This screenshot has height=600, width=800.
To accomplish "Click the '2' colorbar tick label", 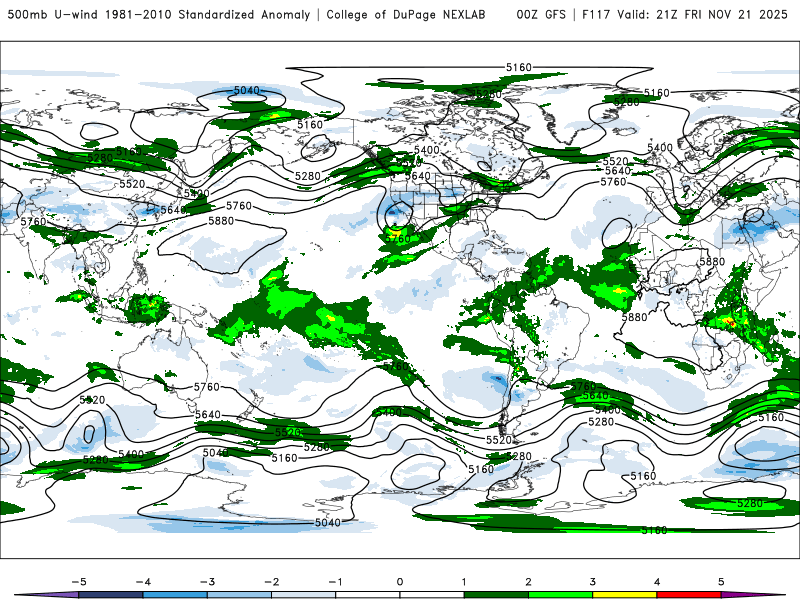I will point(528,582).
